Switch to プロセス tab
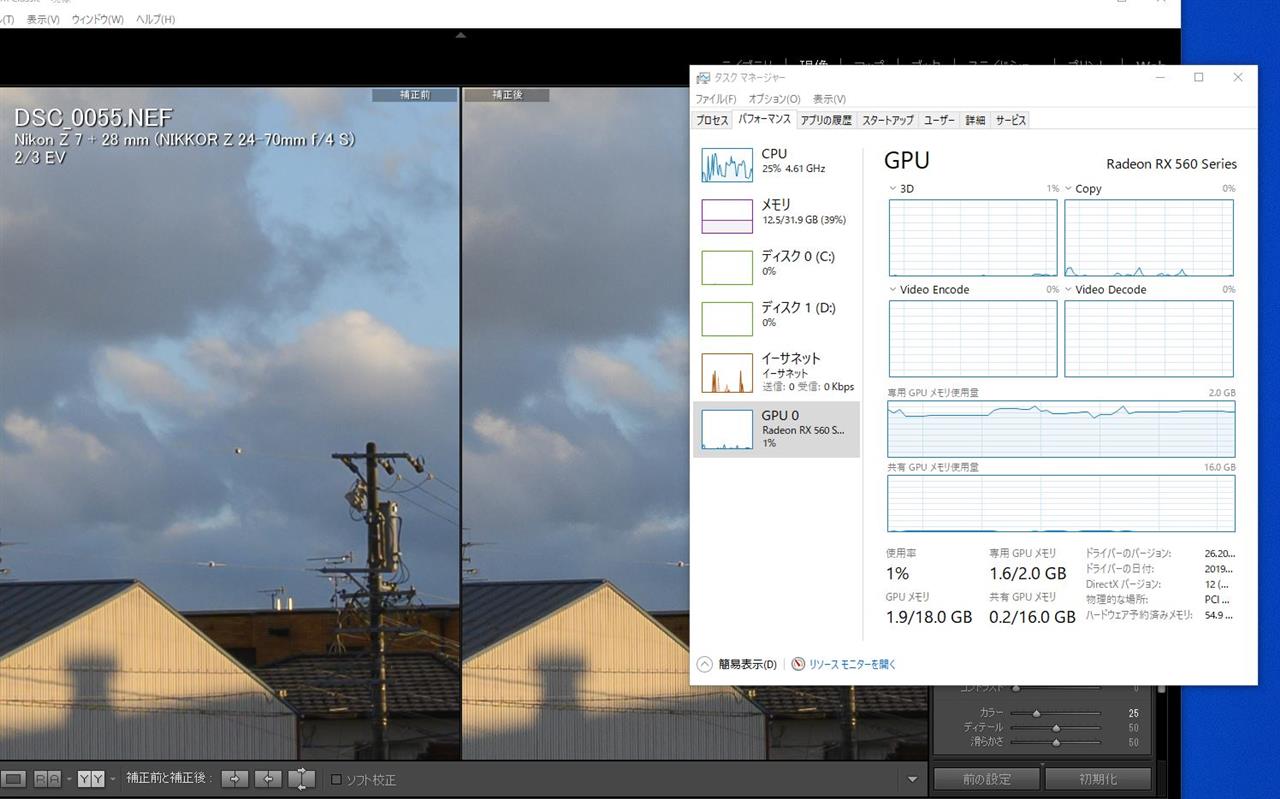This screenshot has height=799, width=1280. coord(712,120)
